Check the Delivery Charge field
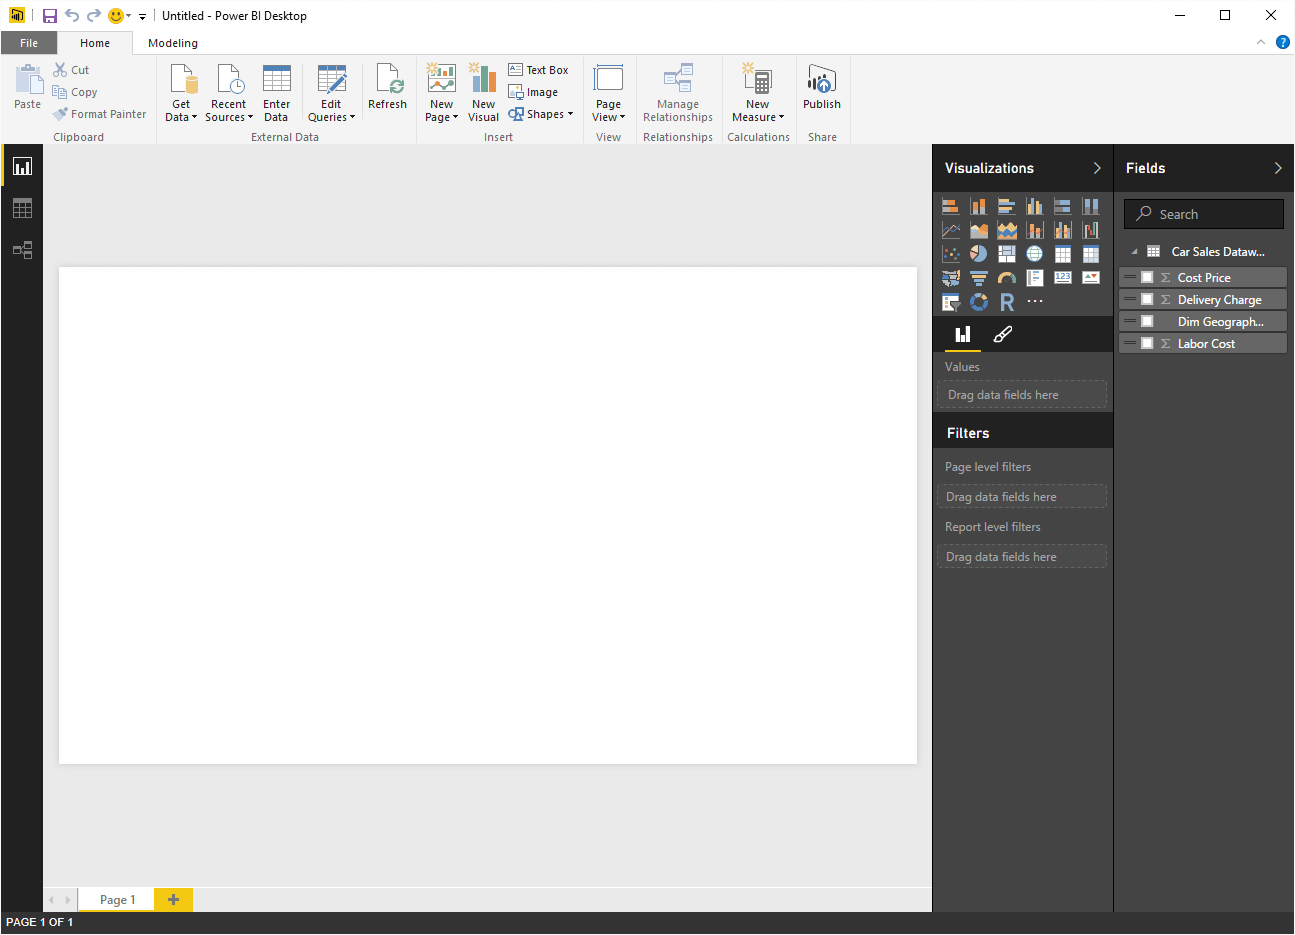The height and width of the screenshot is (935, 1295). click(1147, 299)
